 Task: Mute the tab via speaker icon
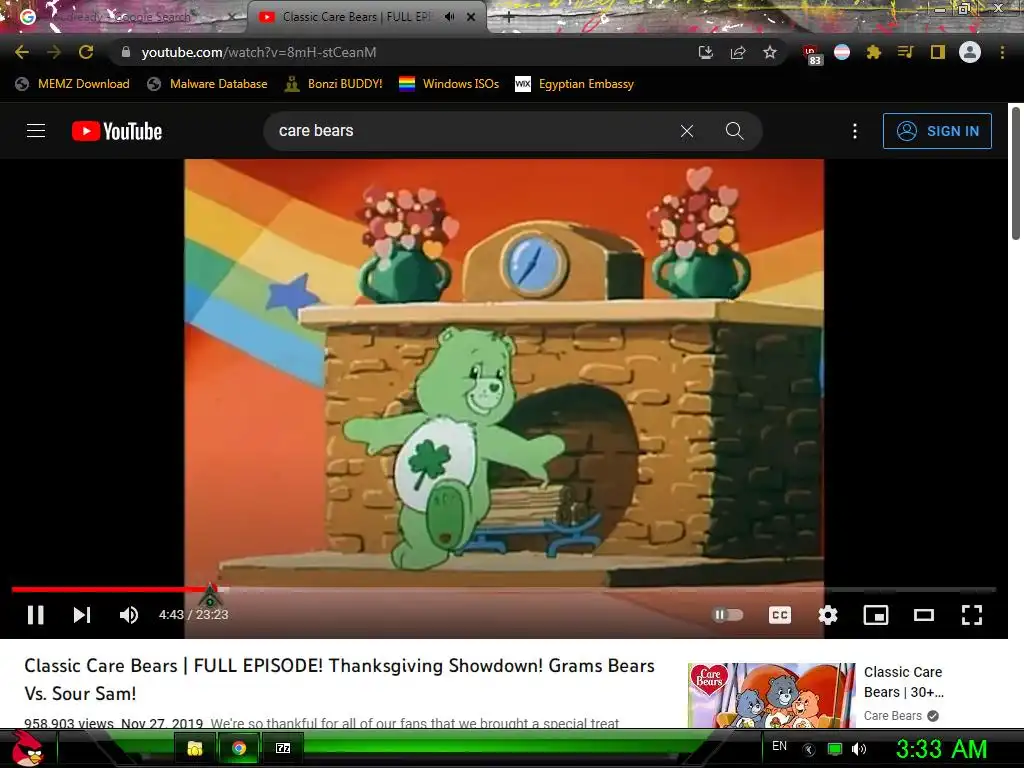click(449, 17)
